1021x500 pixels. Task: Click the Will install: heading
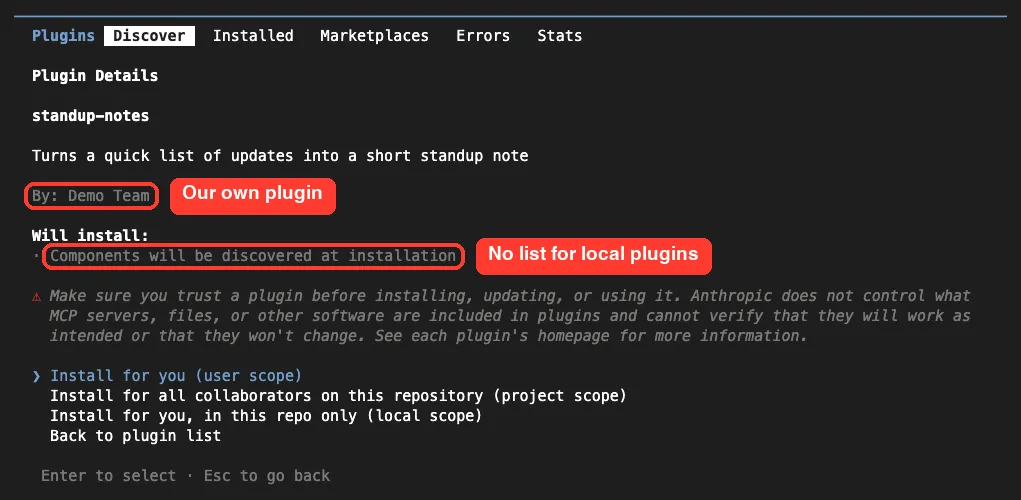[x=91, y=236]
